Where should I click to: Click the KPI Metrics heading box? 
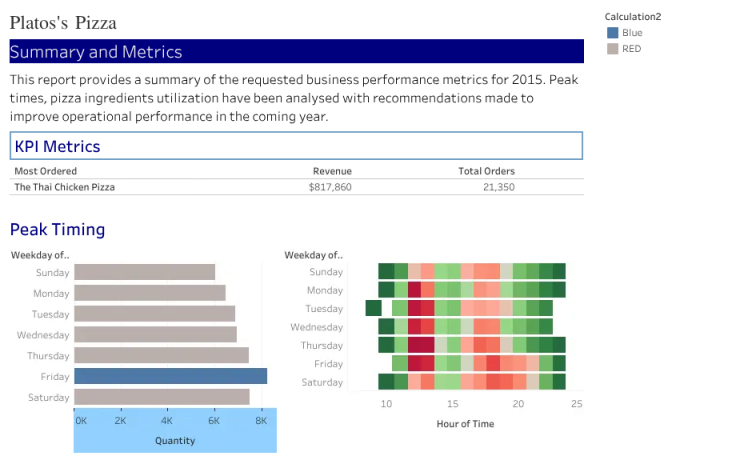tap(296, 146)
